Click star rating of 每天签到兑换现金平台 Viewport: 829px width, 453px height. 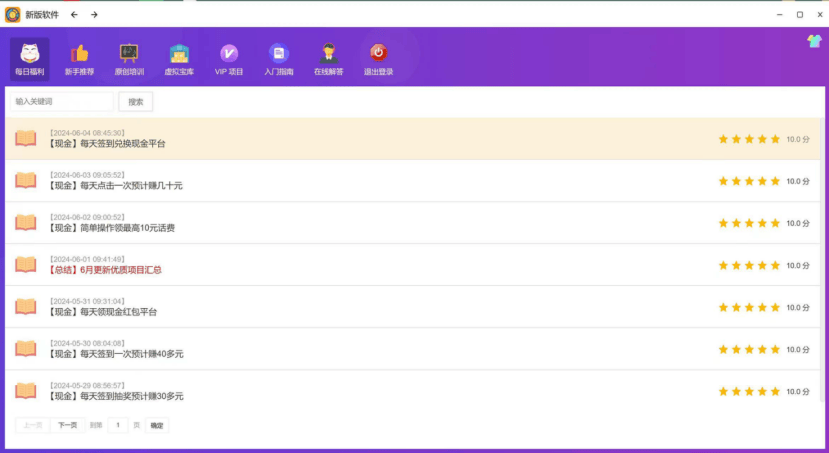749,139
